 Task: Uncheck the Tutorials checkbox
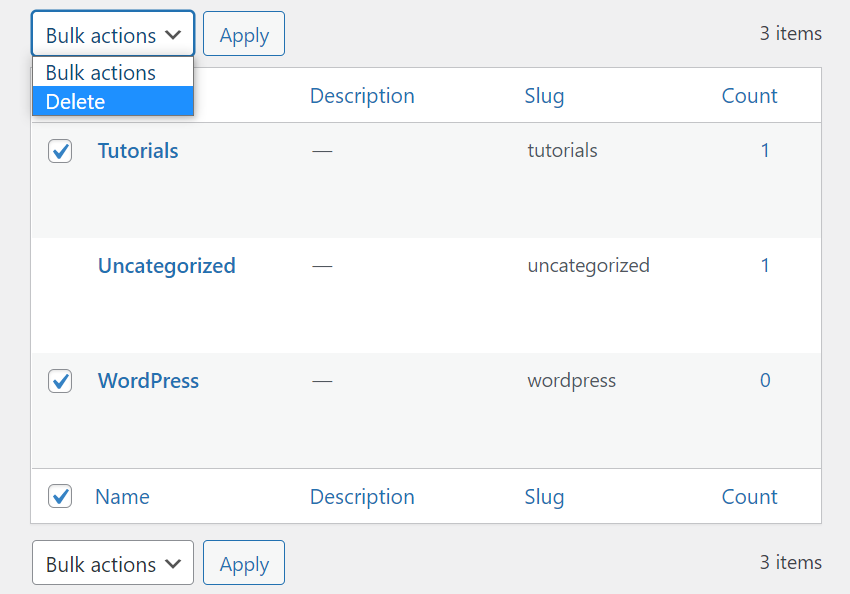point(59,150)
